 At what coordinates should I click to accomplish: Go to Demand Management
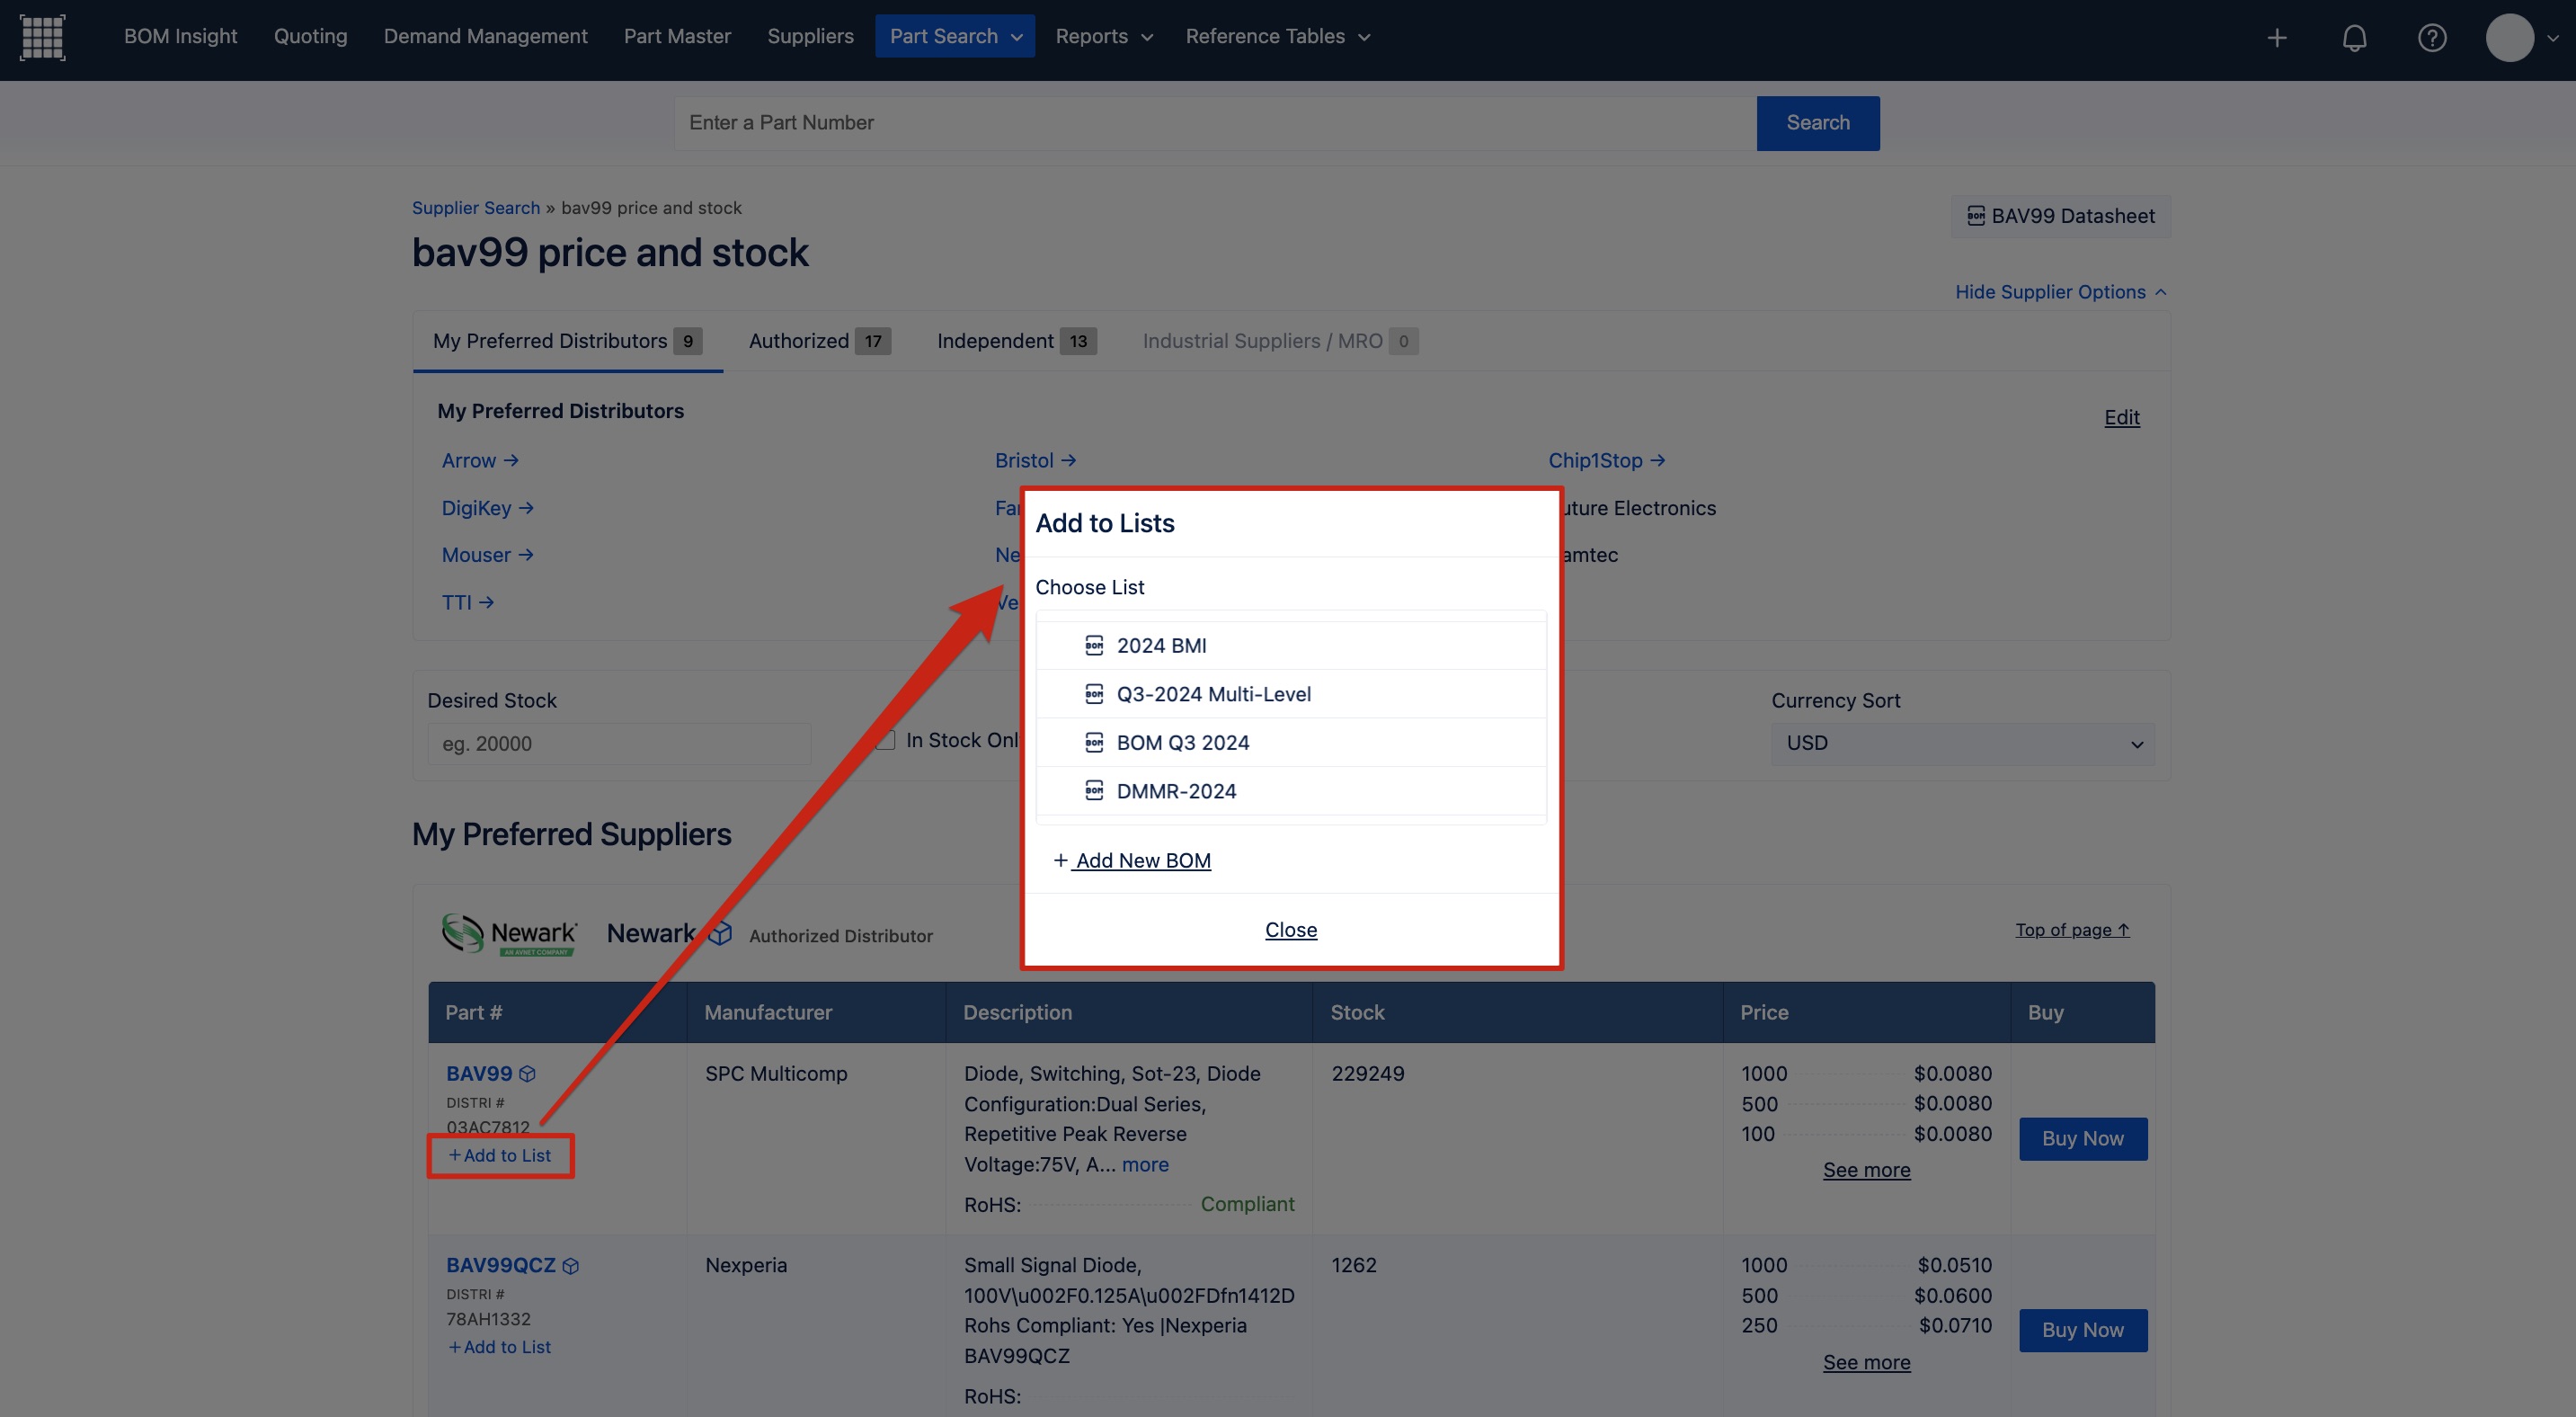click(x=485, y=36)
